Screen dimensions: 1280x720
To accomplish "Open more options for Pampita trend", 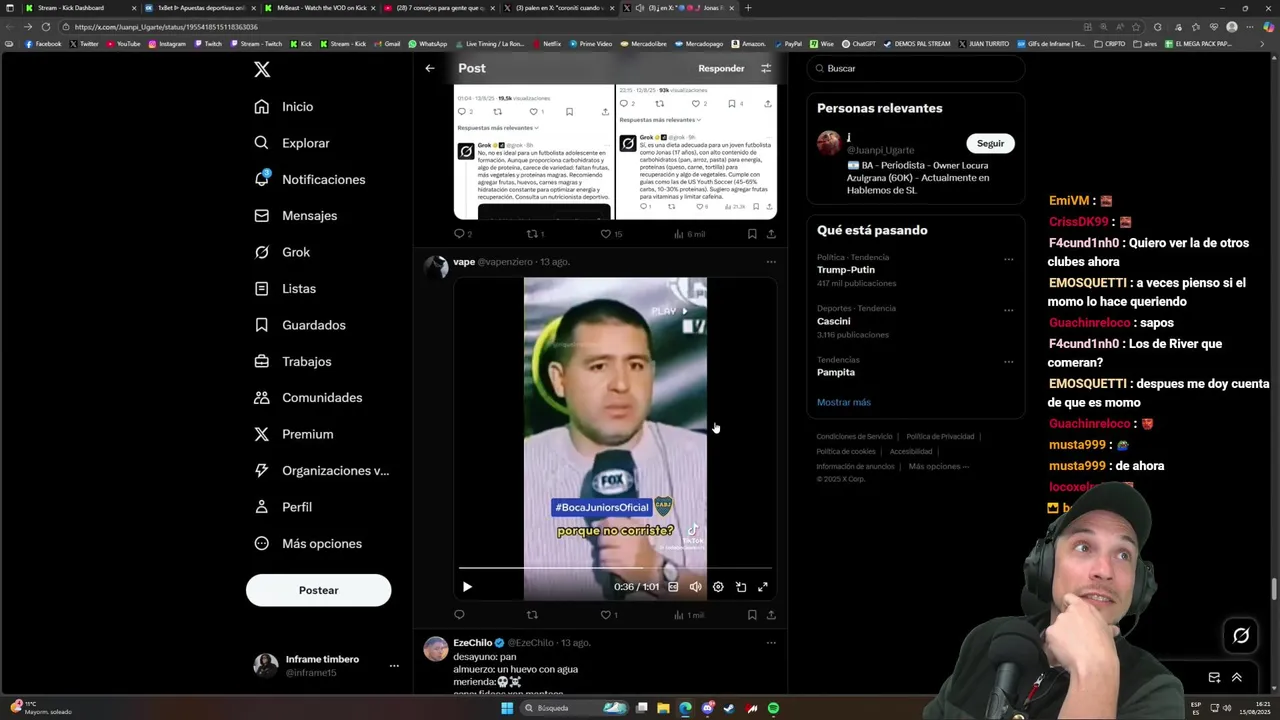I will tap(1008, 361).
